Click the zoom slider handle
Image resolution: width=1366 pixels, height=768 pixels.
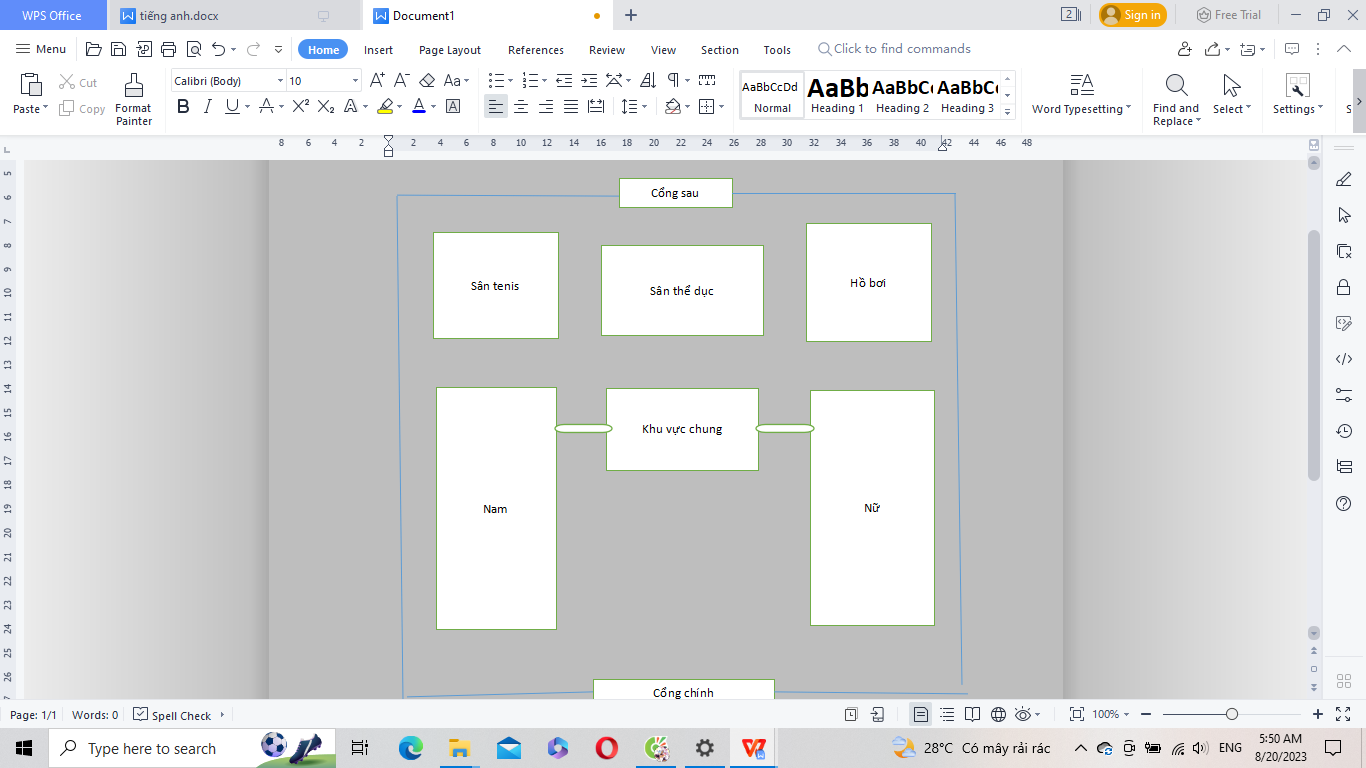1232,714
